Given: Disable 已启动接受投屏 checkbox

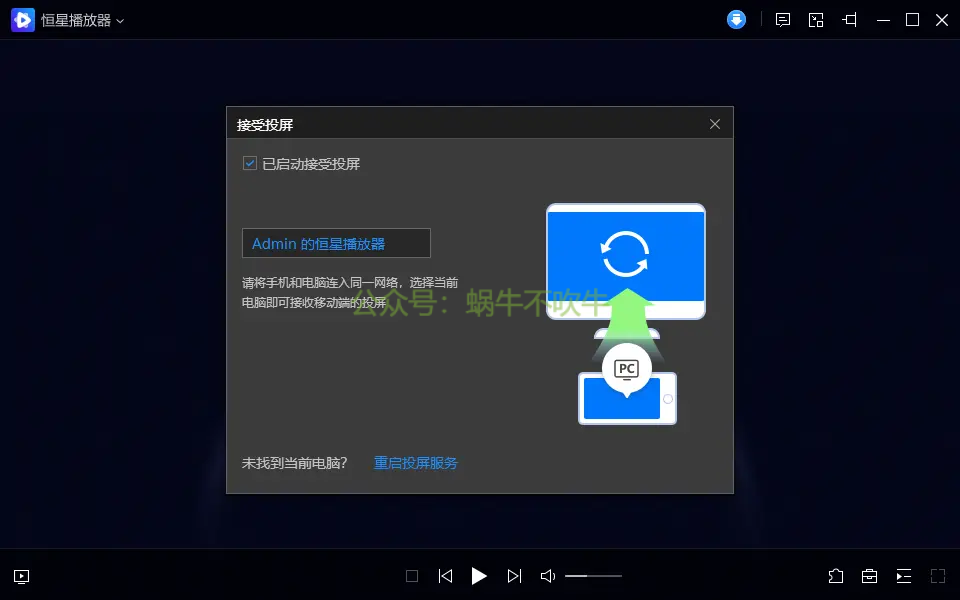Looking at the screenshot, I should [x=249, y=163].
